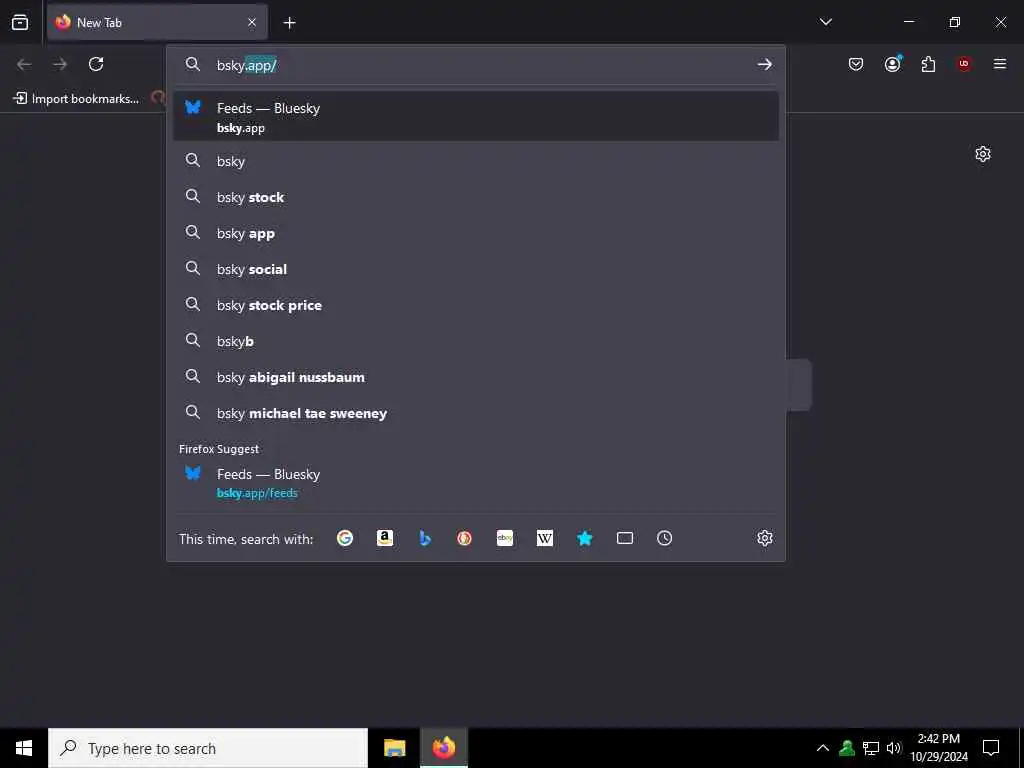Reload the current page
This screenshot has width=1024, height=768.
(x=96, y=64)
